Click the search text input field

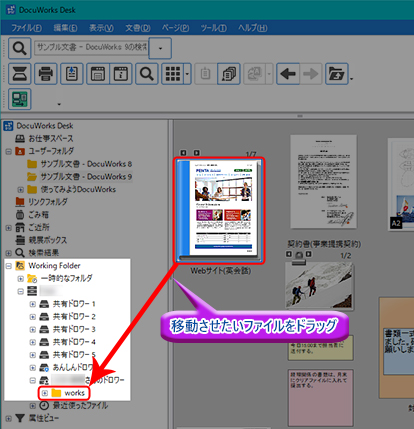point(91,47)
